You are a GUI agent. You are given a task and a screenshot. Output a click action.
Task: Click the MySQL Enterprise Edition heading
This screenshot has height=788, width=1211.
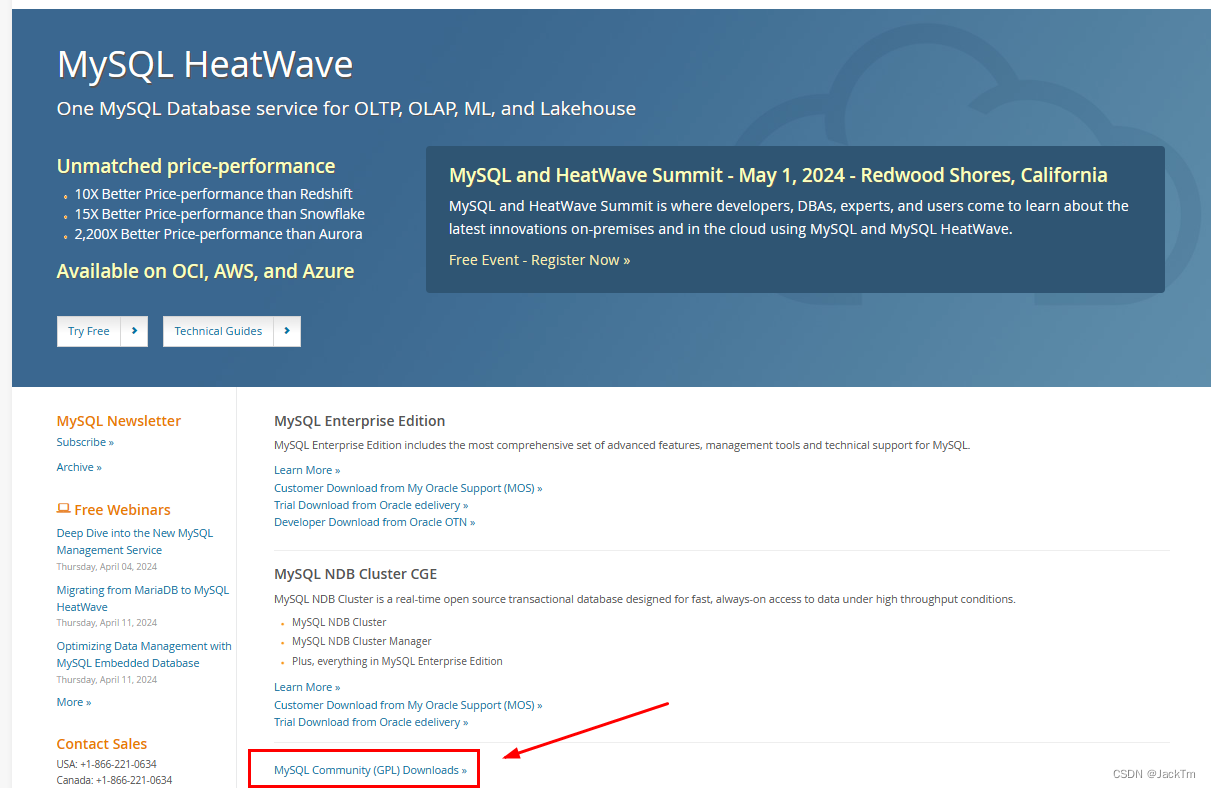[x=360, y=421]
